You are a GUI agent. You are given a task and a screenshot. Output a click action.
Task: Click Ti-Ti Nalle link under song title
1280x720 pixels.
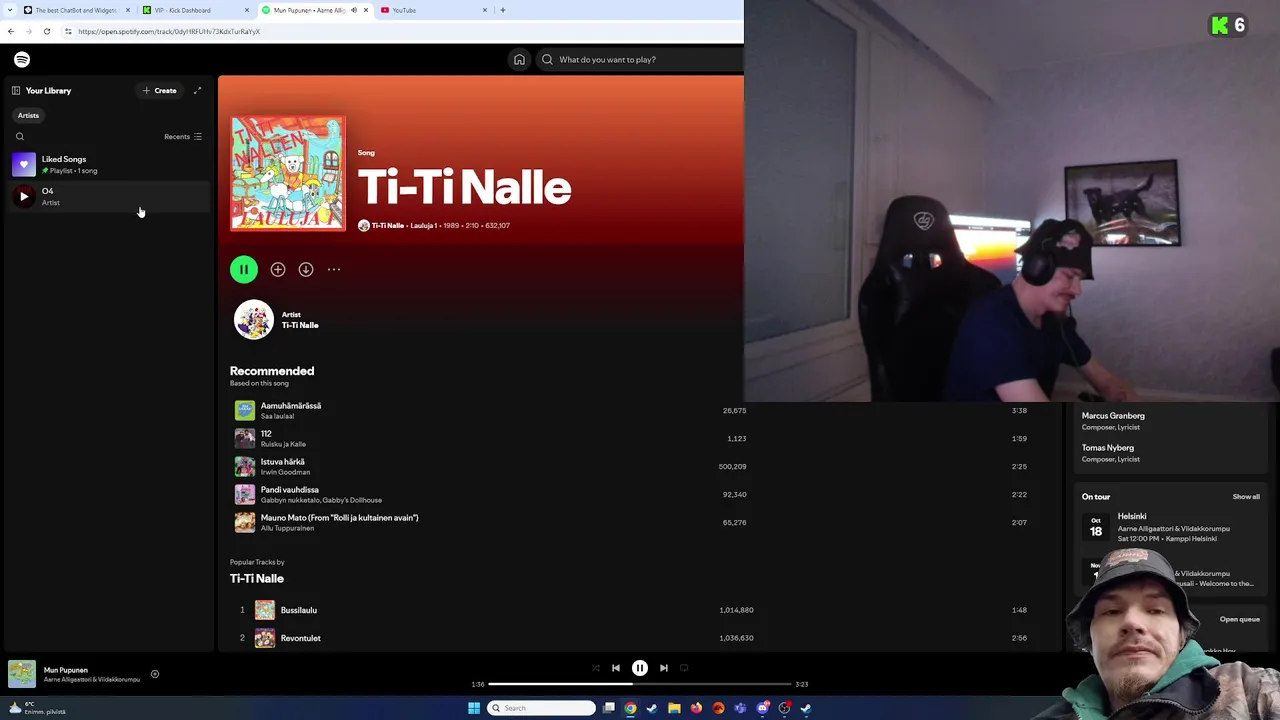tap(388, 226)
